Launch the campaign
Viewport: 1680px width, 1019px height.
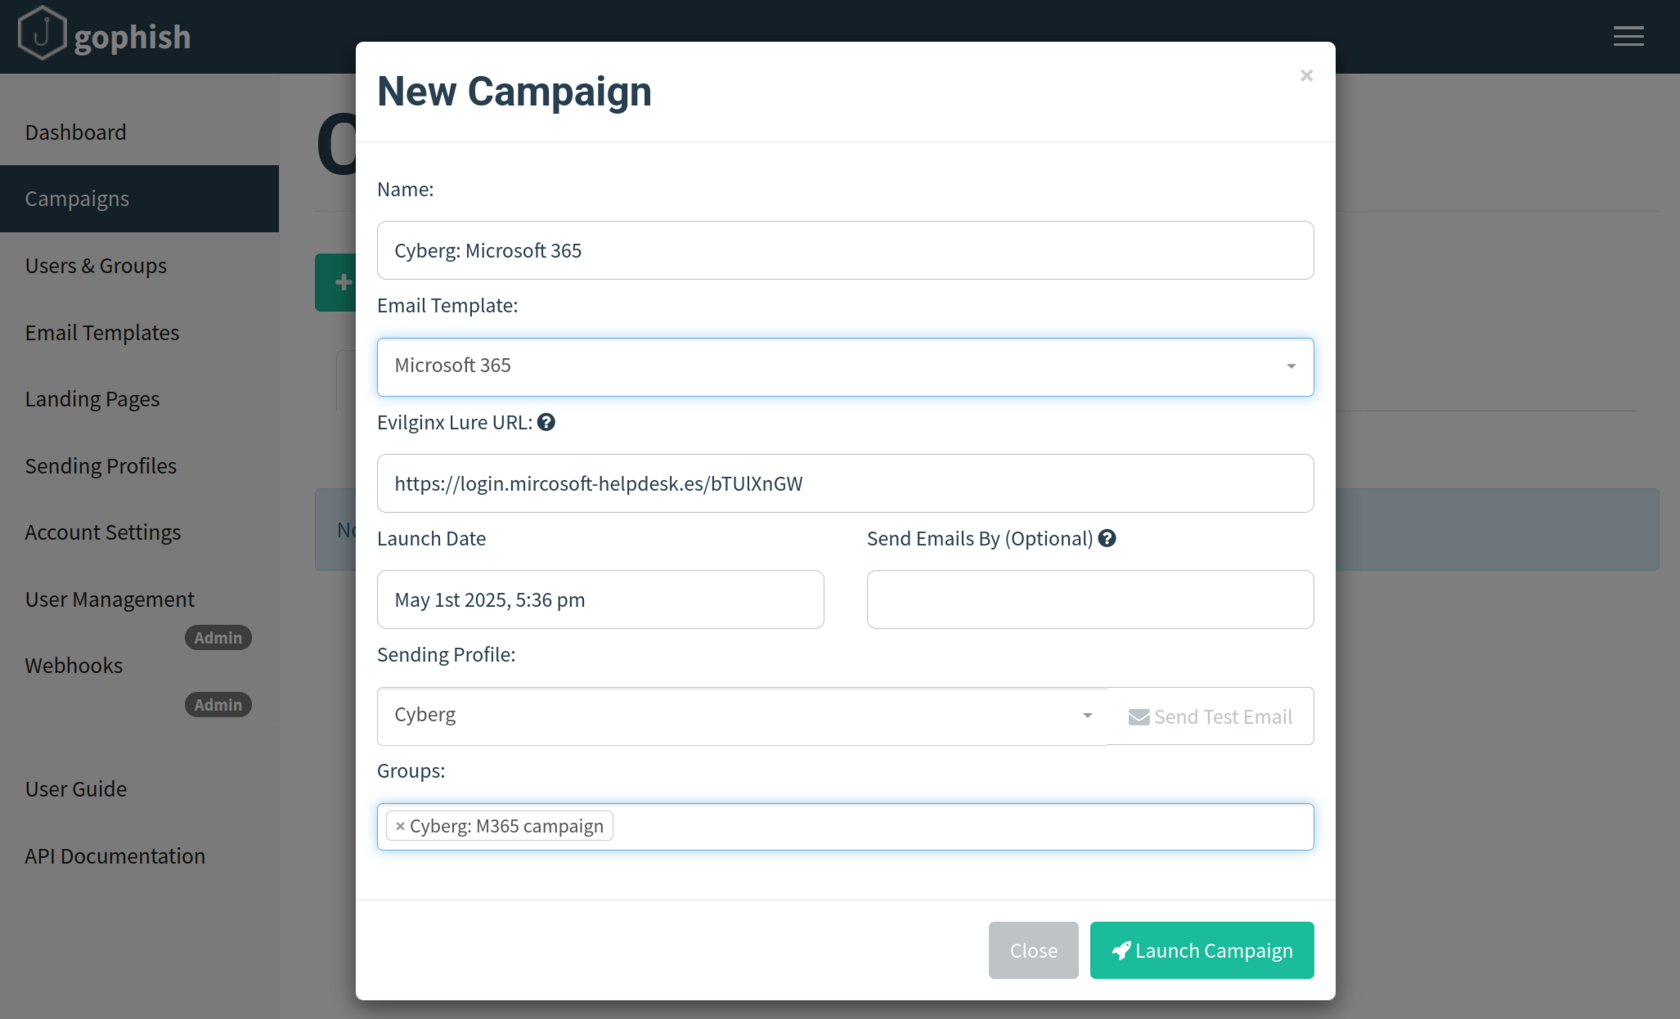coord(1202,950)
